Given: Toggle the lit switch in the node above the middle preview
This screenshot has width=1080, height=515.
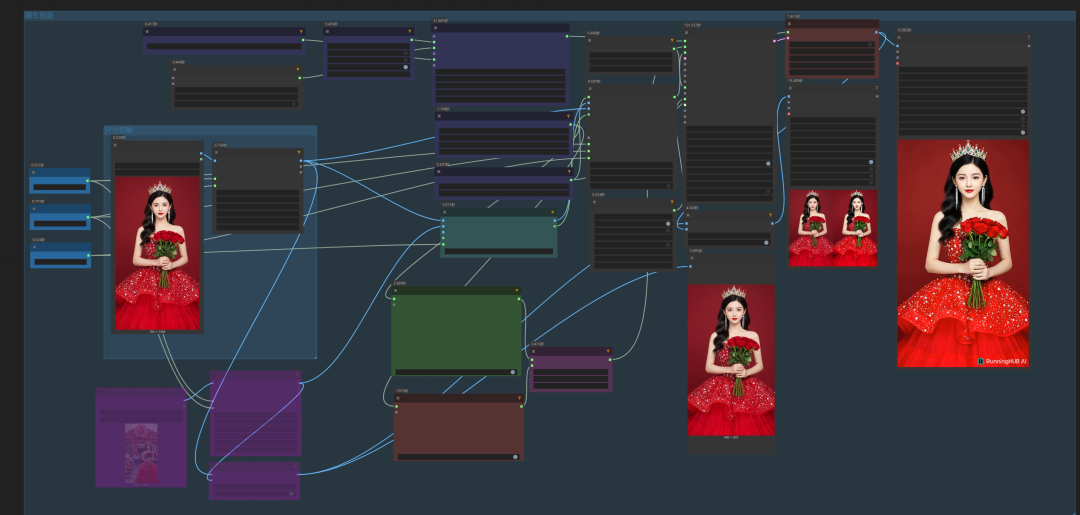Looking at the screenshot, I should coord(766,242).
